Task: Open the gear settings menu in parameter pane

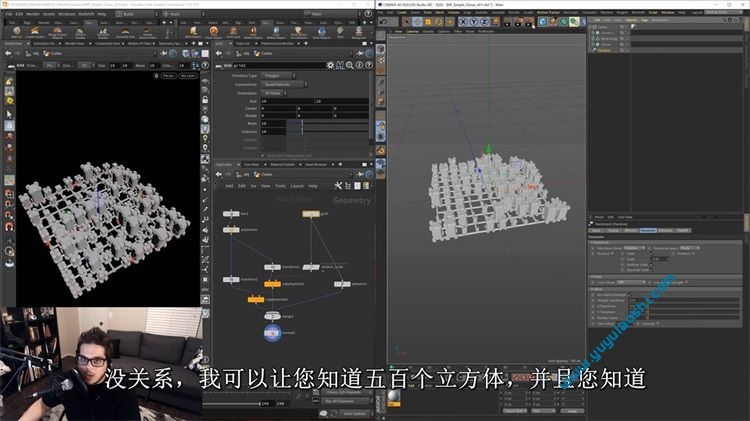Action: tap(330, 65)
